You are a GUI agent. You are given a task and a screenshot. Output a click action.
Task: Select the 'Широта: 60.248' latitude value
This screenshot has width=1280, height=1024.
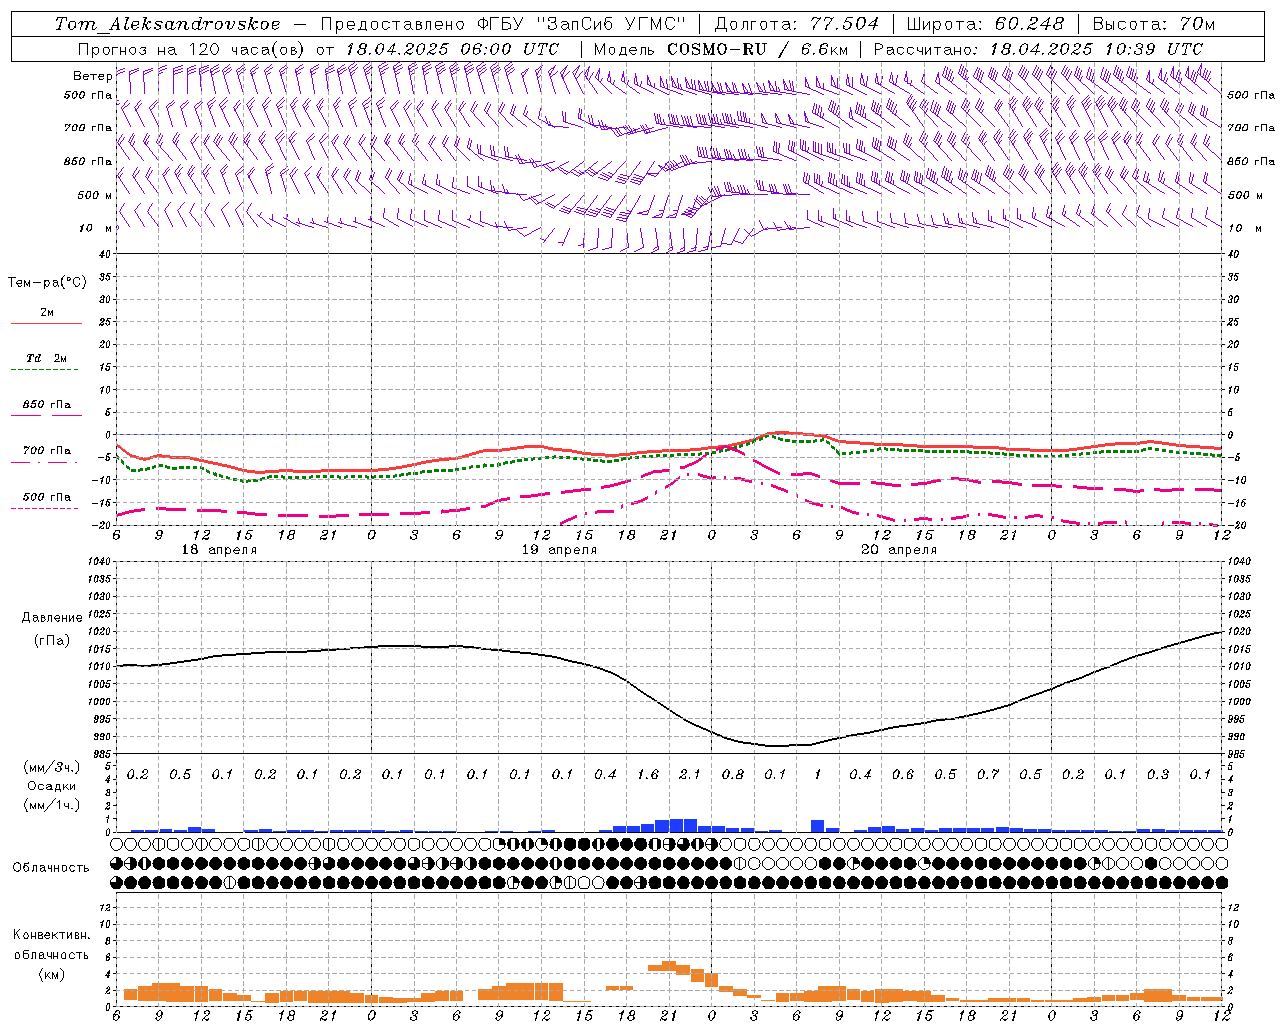pyautogui.click(x=987, y=23)
